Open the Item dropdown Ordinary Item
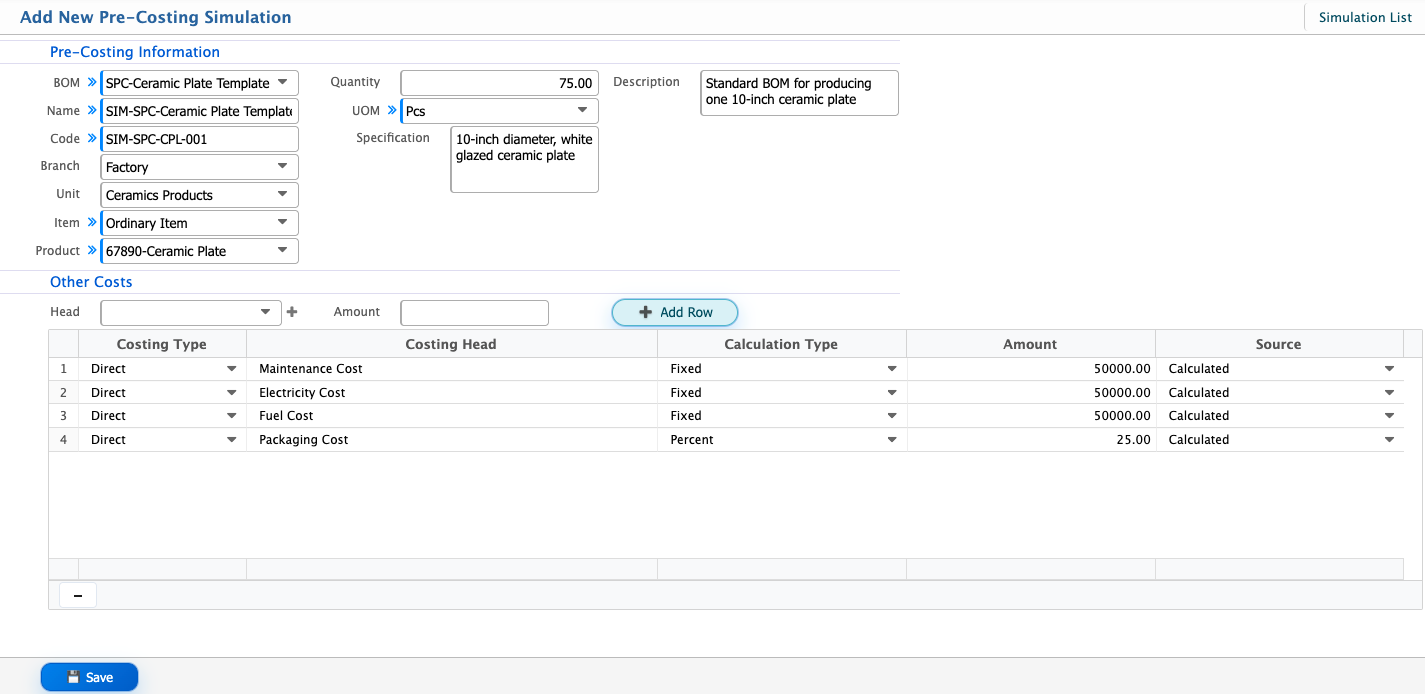 tap(200, 223)
